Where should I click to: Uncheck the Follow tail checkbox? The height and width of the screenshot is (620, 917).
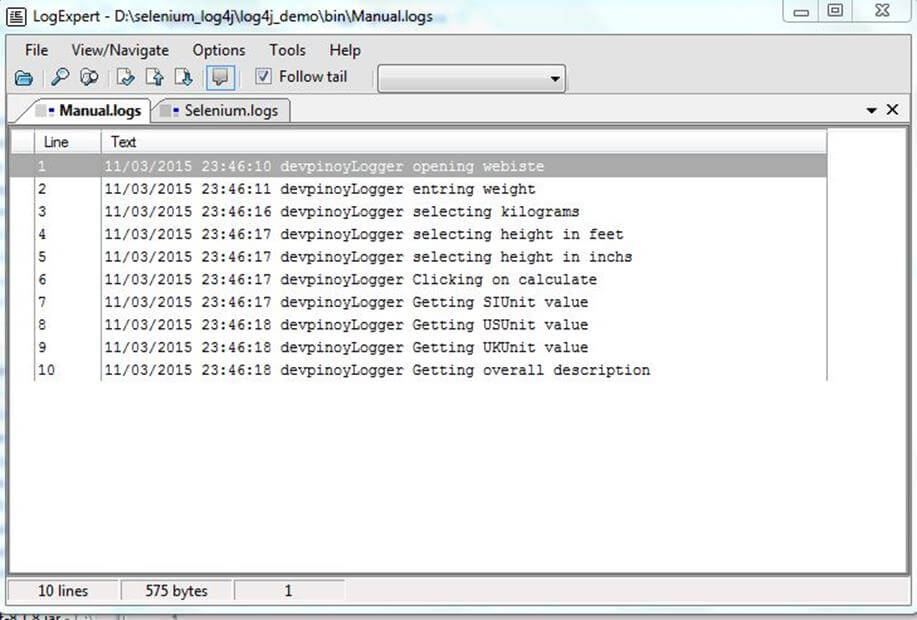pyautogui.click(x=263, y=77)
